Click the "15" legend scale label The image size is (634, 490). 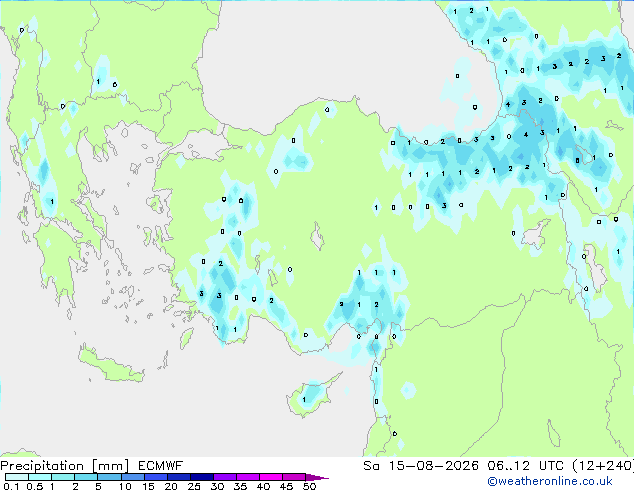click(148, 486)
